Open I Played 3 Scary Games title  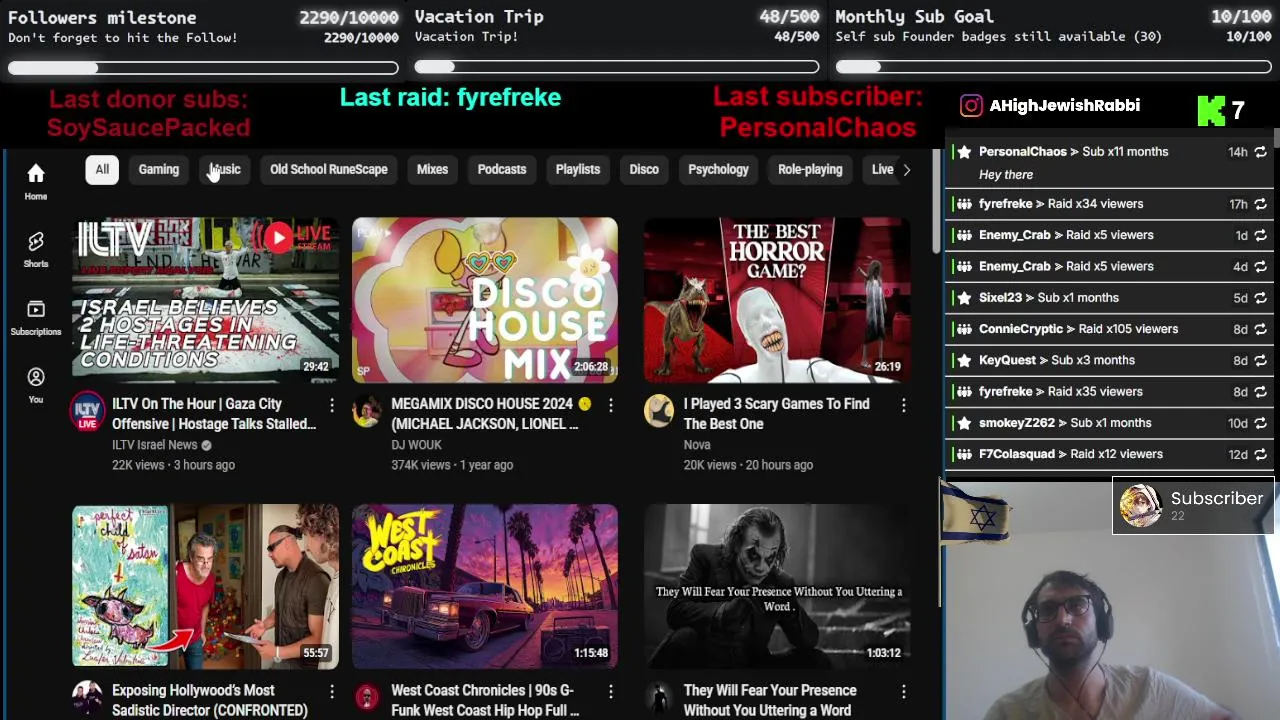777,414
